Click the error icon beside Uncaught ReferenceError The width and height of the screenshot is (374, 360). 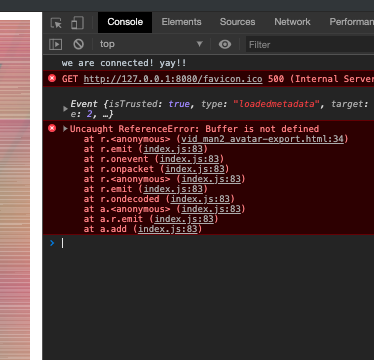pyautogui.click(x=52, y=128)
